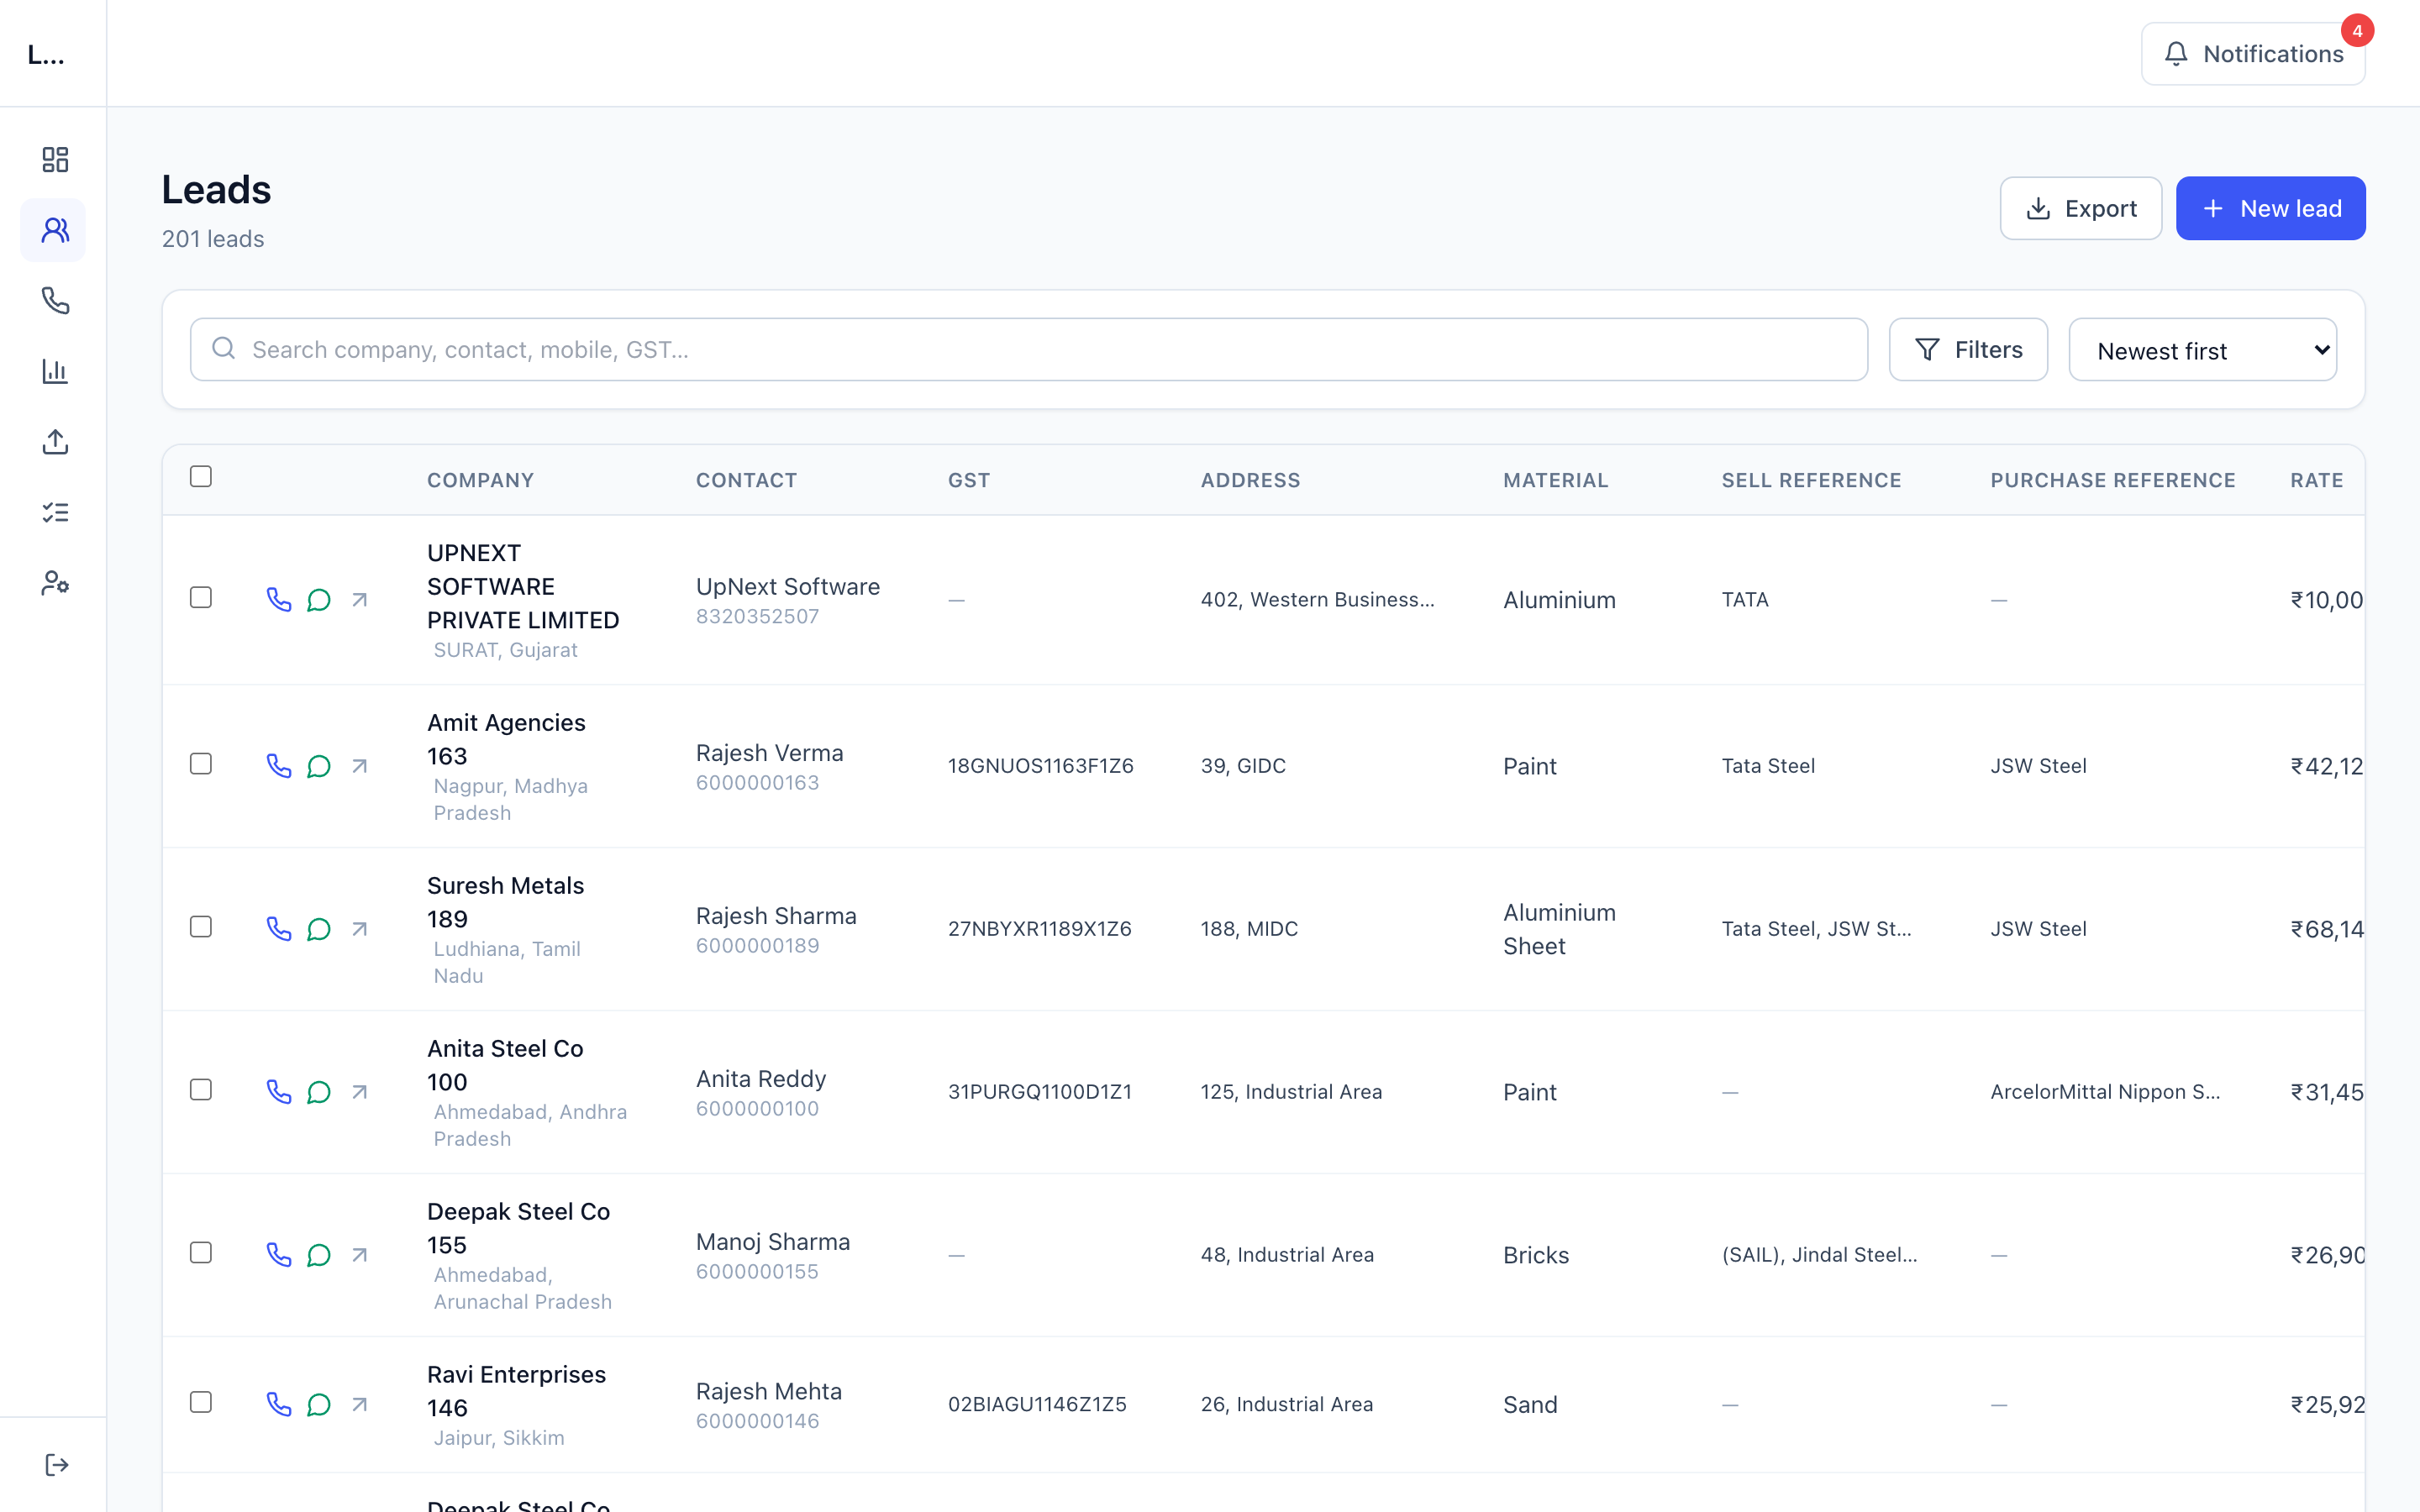Viewport: 2420px width, 1512px height.
Task: Click GST number 02BIAGU1146Z1Z5
Action: pos(1037,1405)
